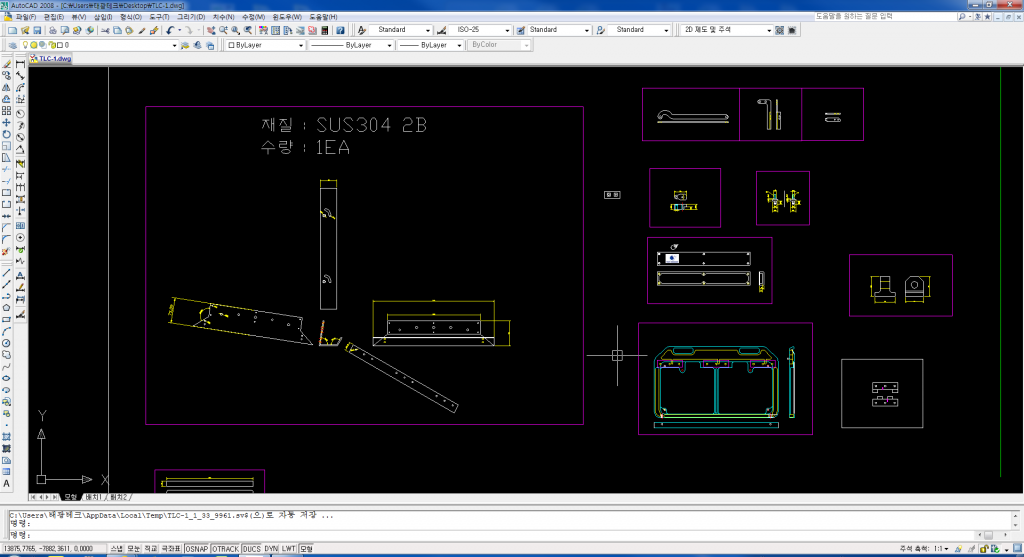This screenshot has width=1024, height=557.
Task: Click the Erase tool icon
Action: coord(7,64)
